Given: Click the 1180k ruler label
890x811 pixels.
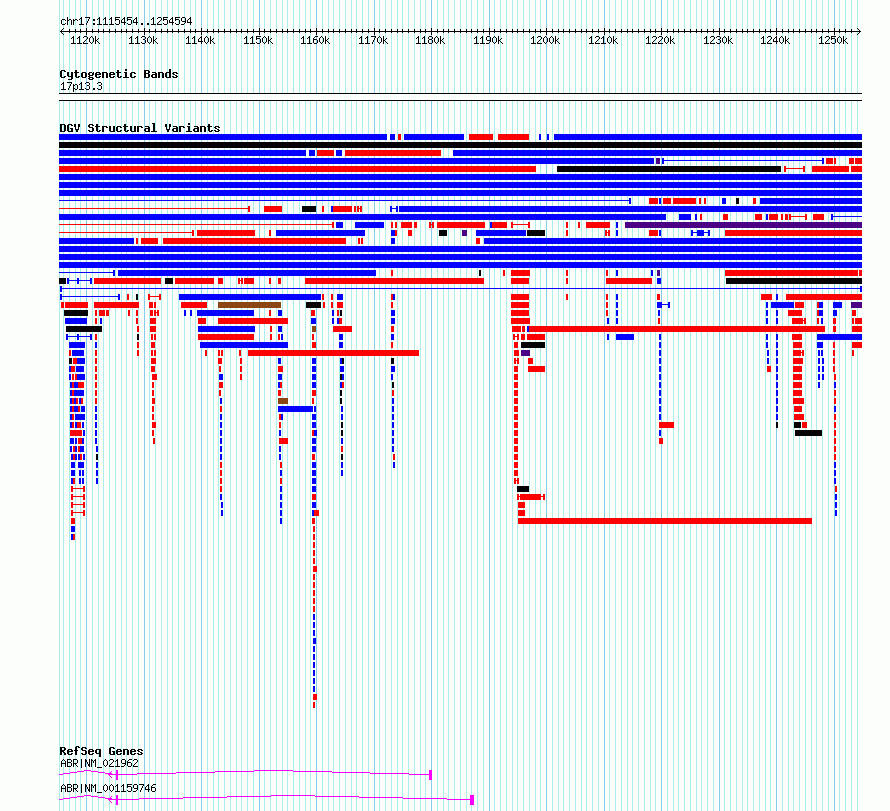Looking at the screenshot, I should (x=430, y=40).
